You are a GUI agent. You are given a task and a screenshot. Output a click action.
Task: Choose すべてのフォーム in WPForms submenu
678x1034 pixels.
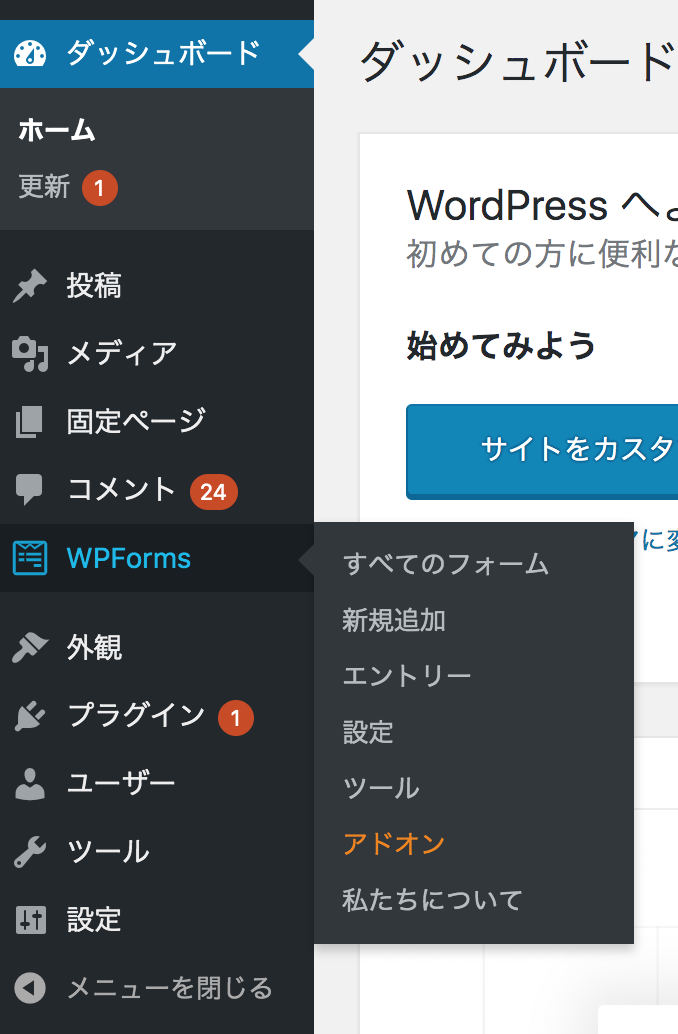point(446,564)
